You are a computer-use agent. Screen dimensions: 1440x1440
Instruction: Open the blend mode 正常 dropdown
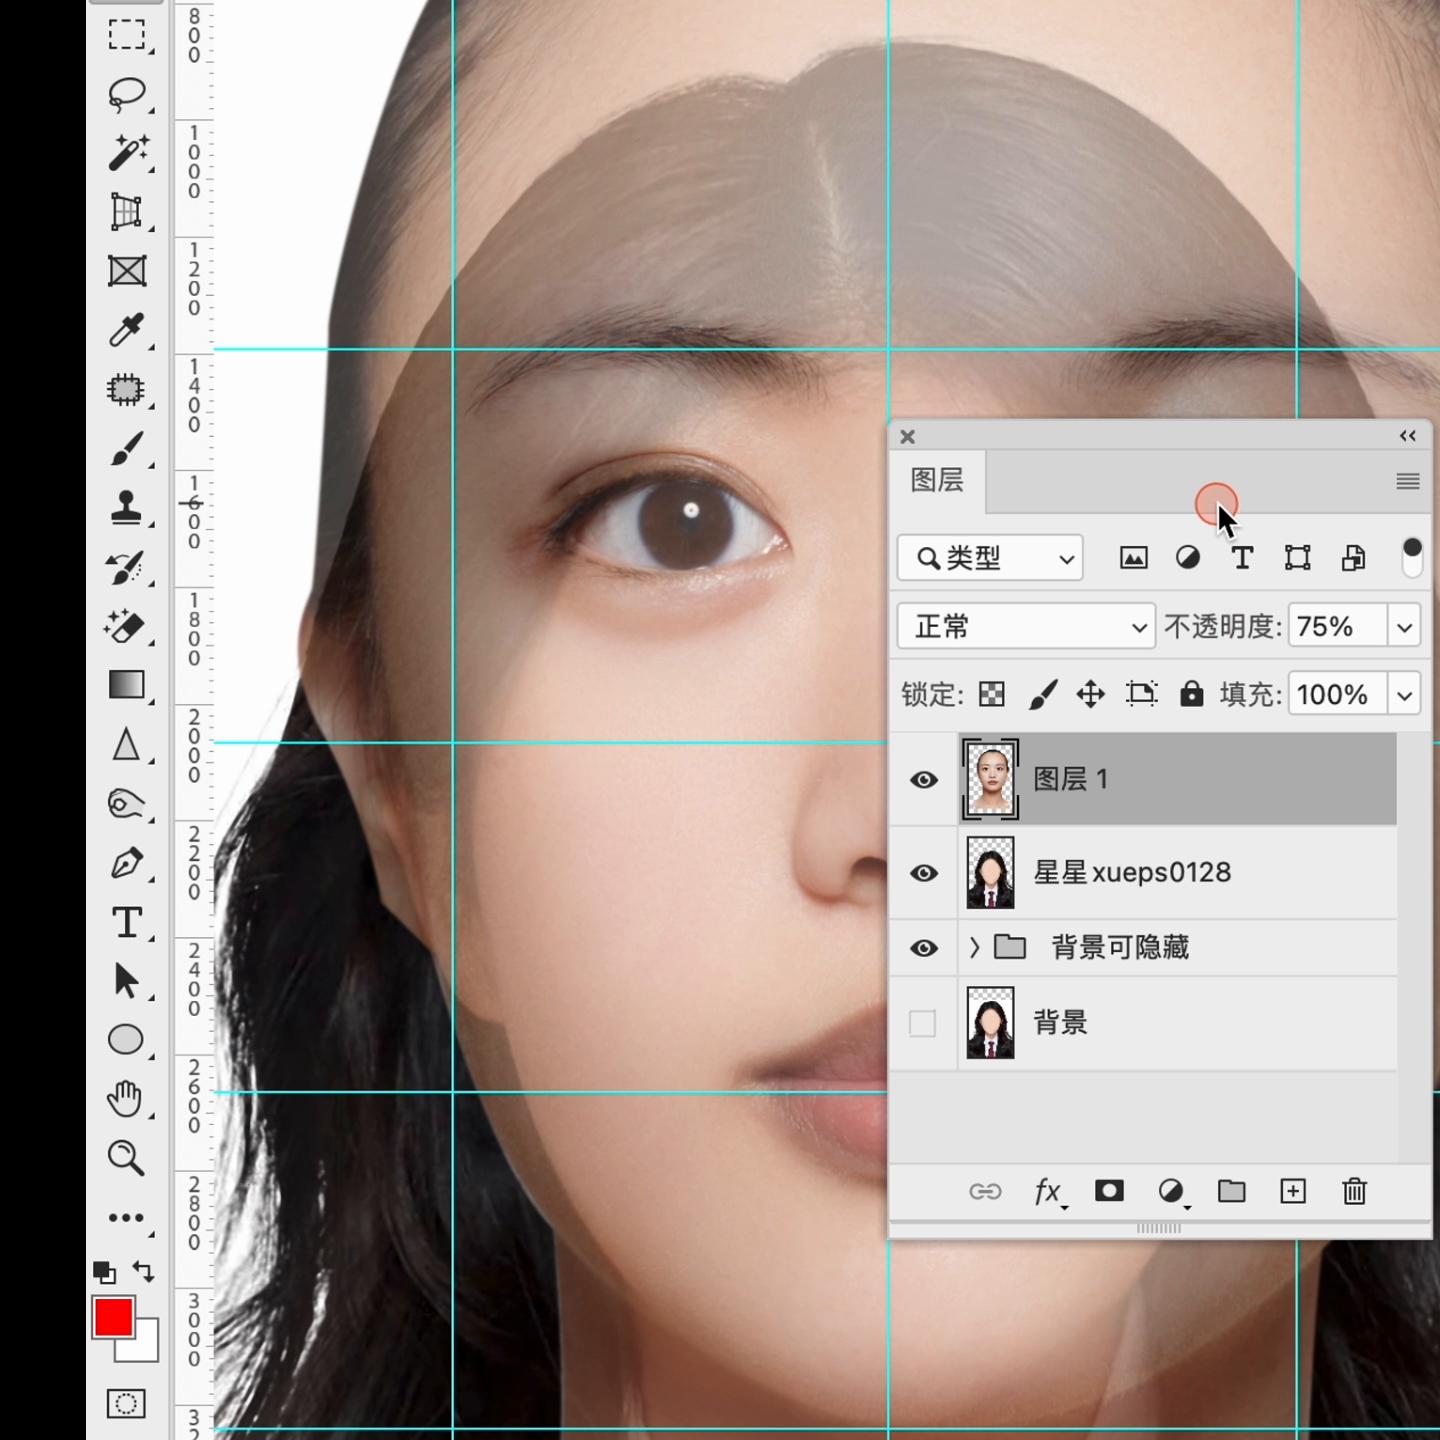pyautogui.click(x=1025, y=627)
